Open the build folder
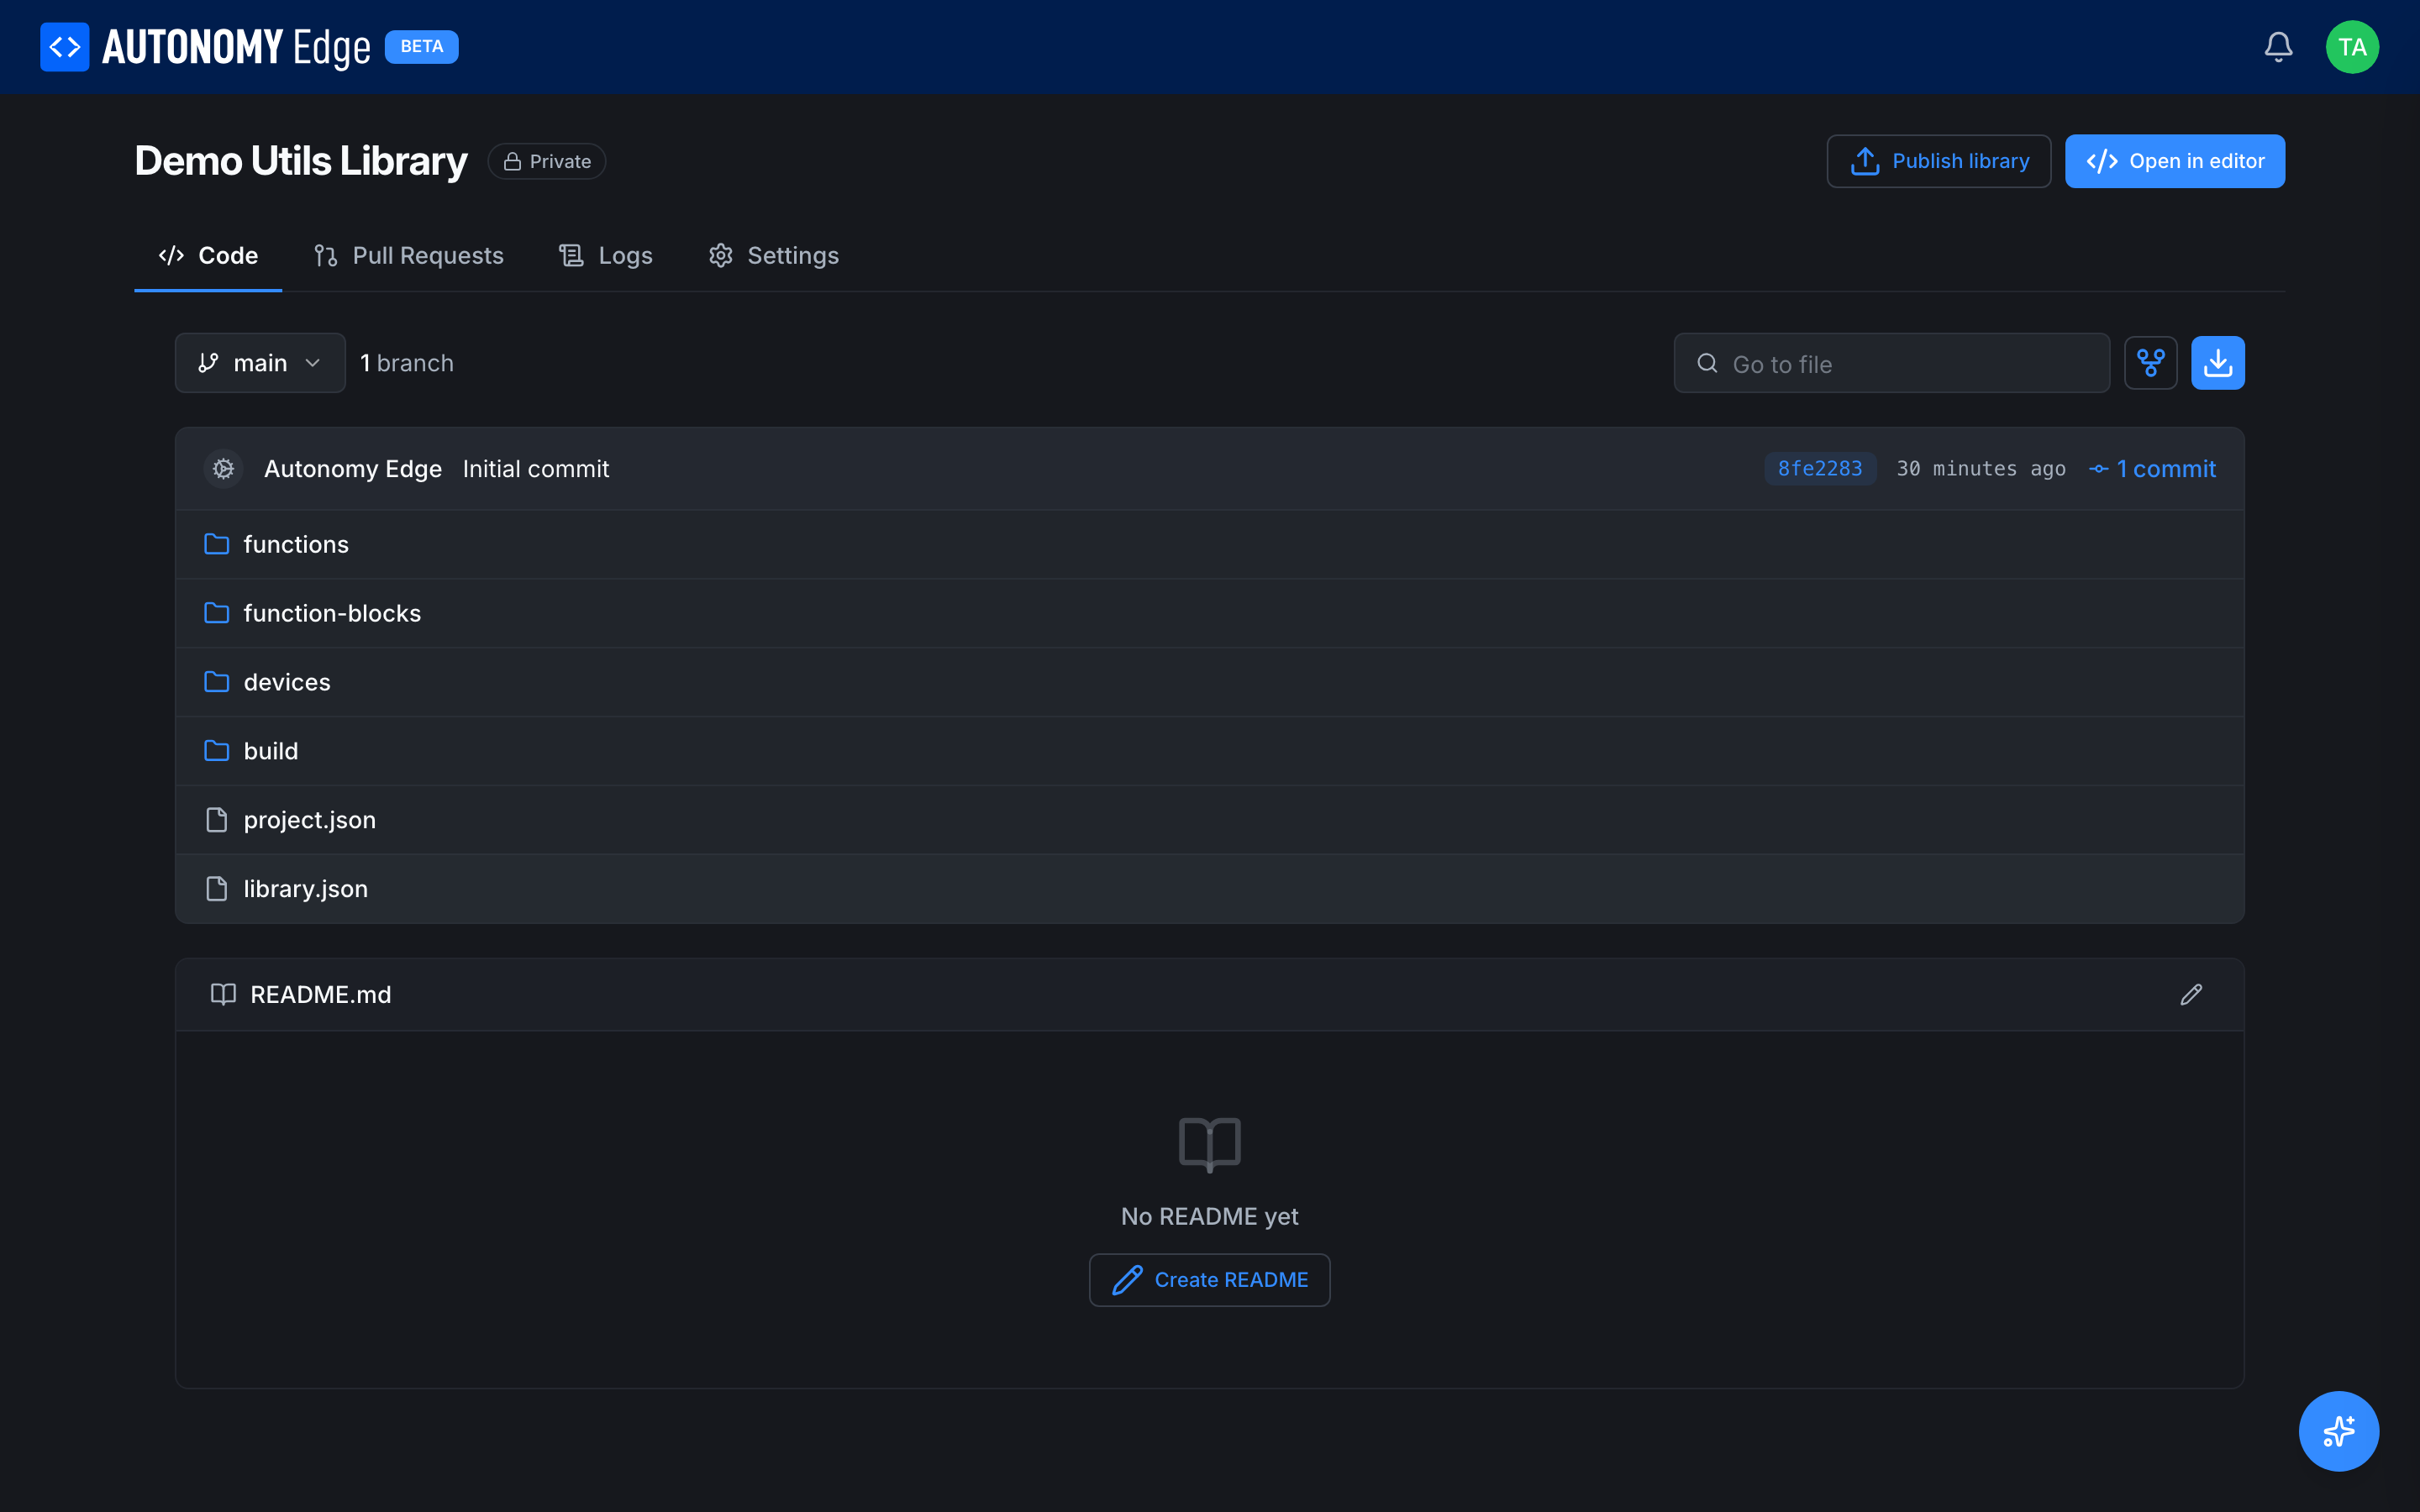 click(1209, 751)
